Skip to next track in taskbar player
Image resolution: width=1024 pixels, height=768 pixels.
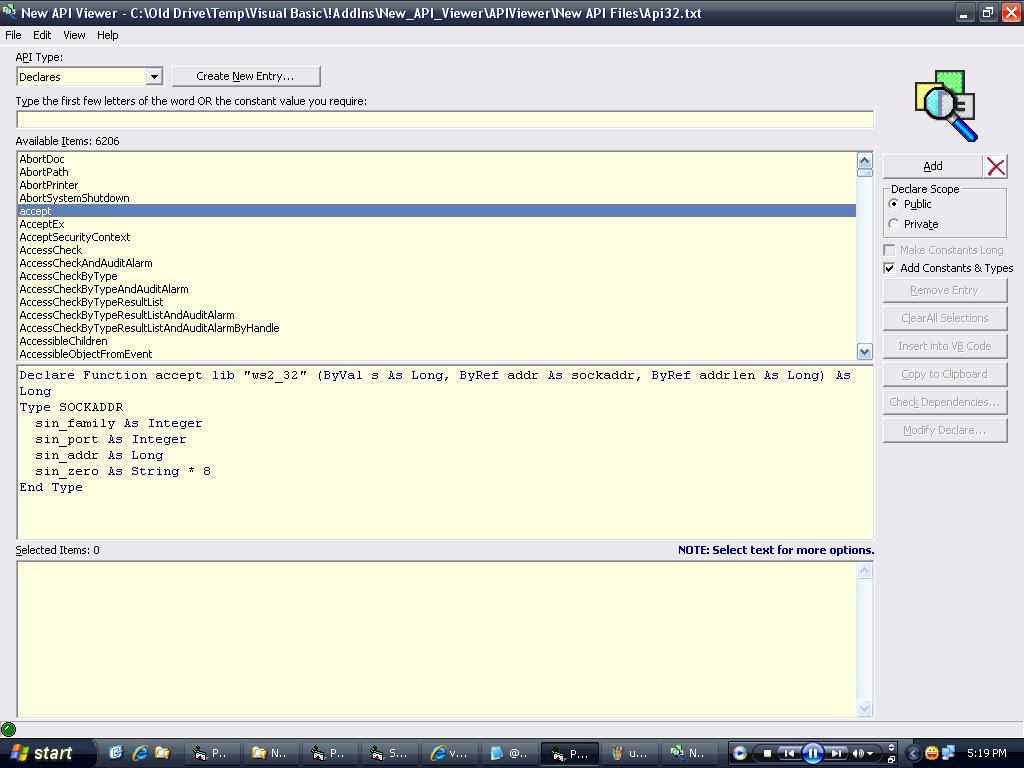pos(836,753)
